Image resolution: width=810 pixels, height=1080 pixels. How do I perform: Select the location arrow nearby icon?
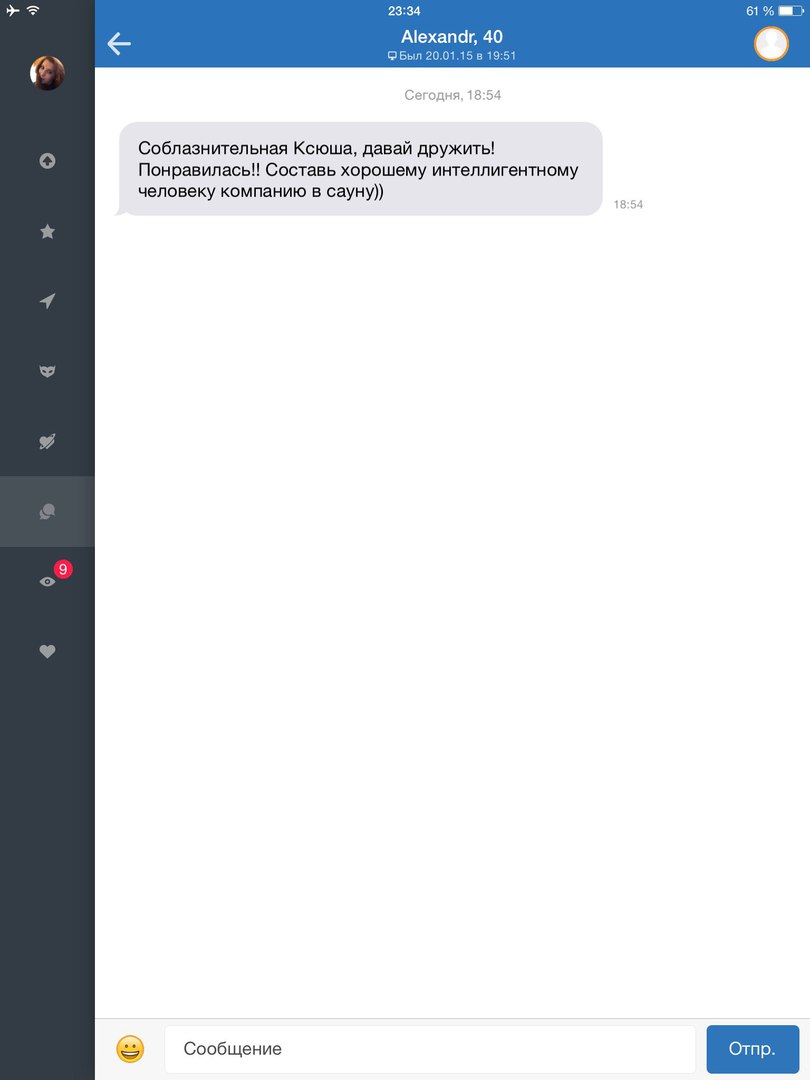47,301
